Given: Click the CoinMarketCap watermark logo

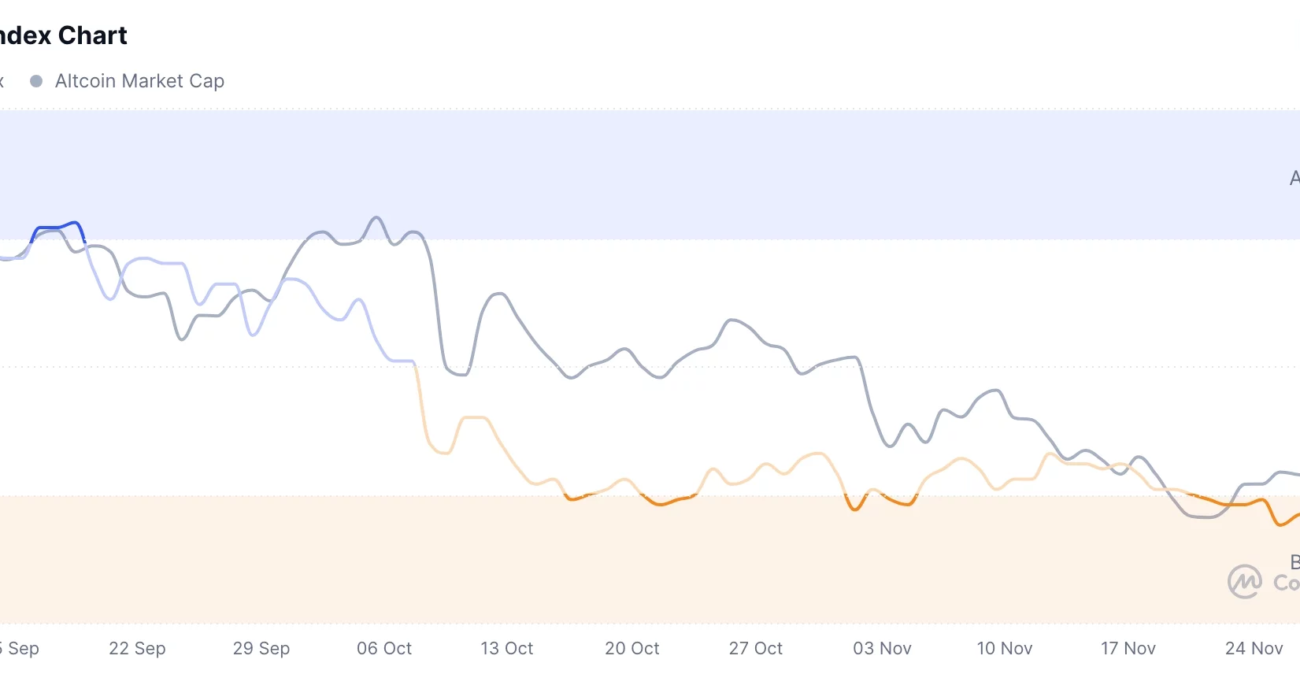Looking at the screenshot, I should (x=1245, y=581).
